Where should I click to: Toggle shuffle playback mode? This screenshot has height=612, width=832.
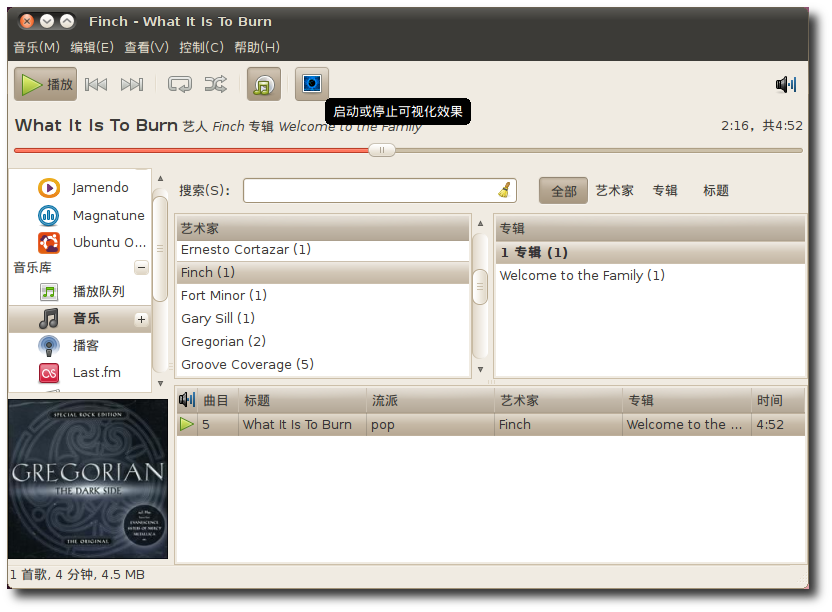216,84
